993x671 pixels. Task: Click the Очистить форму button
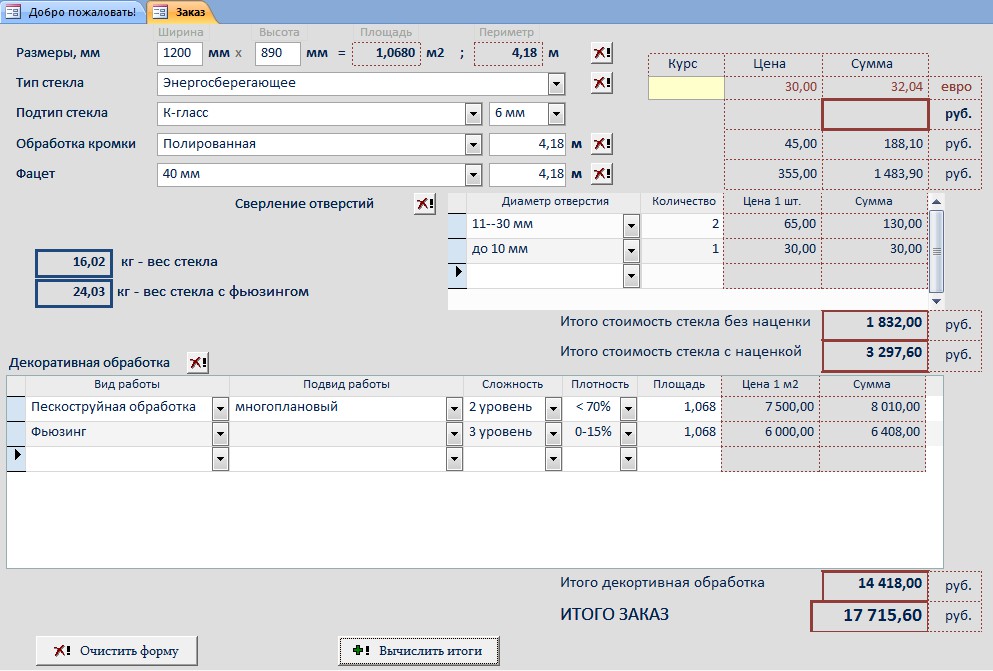tap(117, 651)
